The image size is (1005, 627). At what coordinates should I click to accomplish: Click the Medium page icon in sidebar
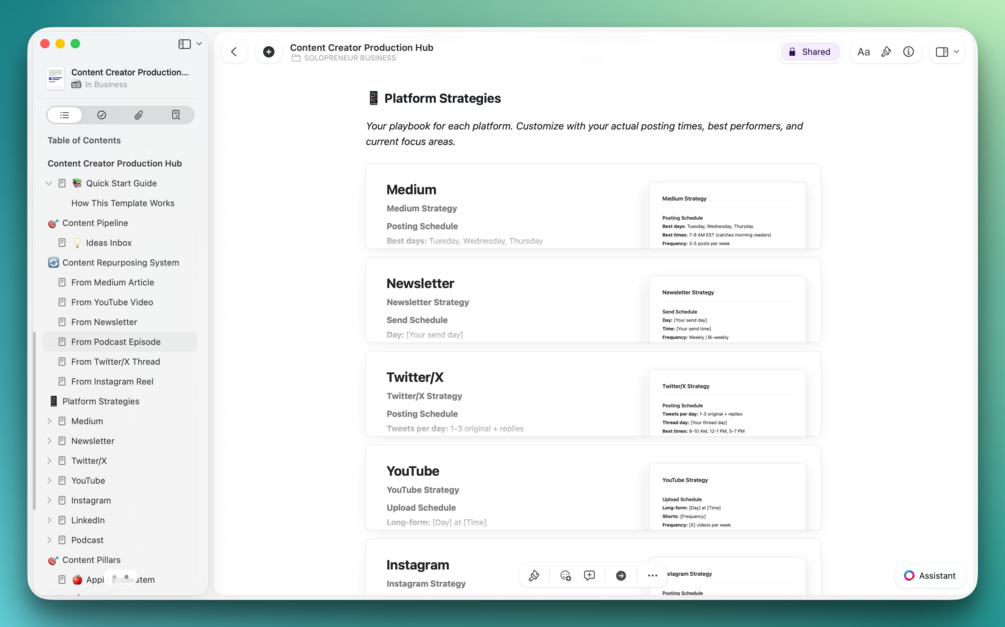(x=62, y=421)
